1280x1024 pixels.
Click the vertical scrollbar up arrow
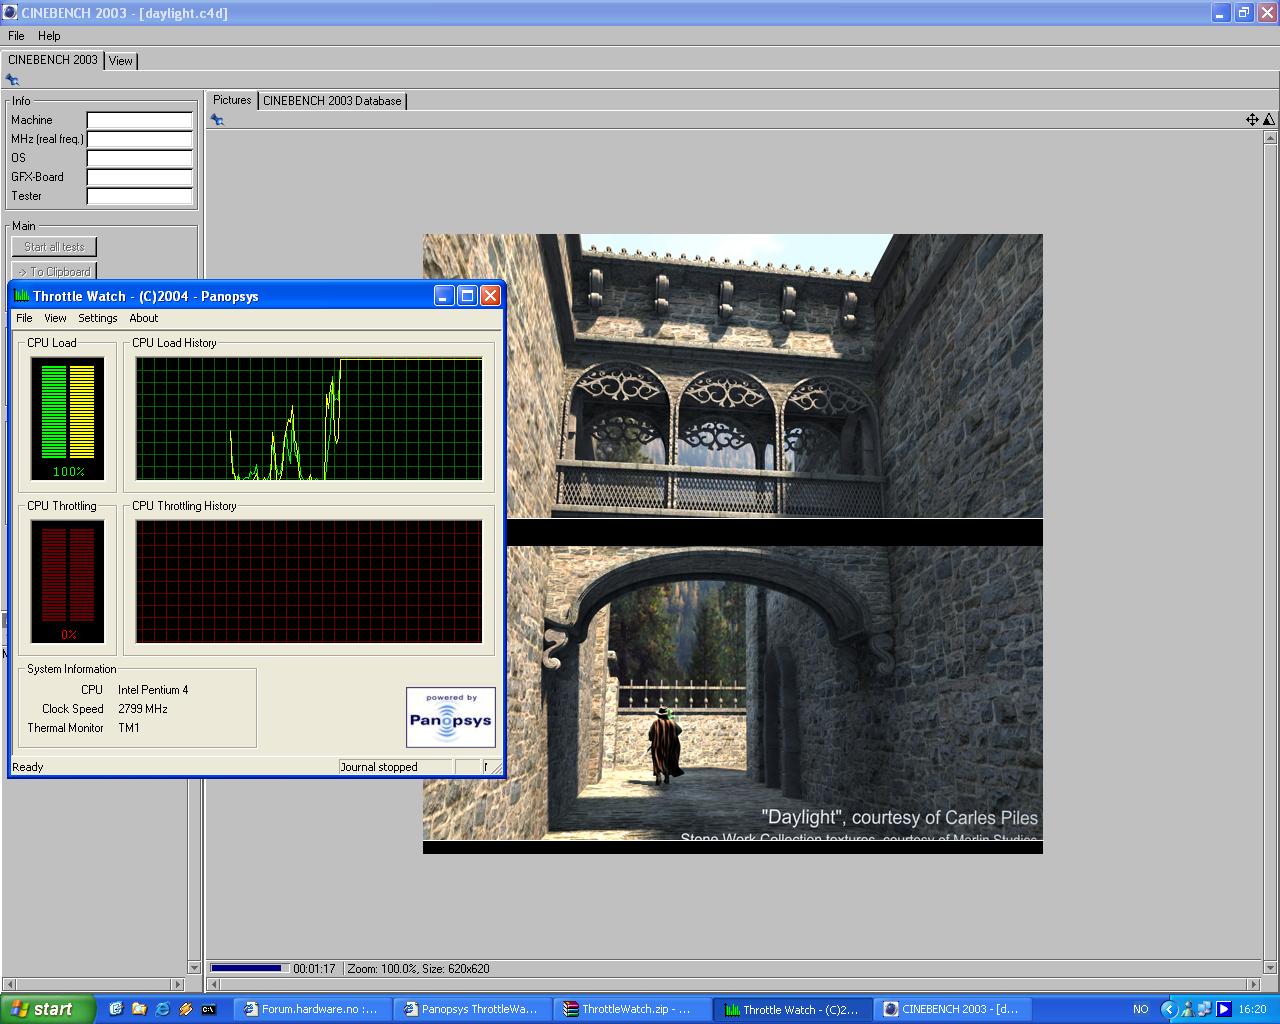coord(1271,137)
